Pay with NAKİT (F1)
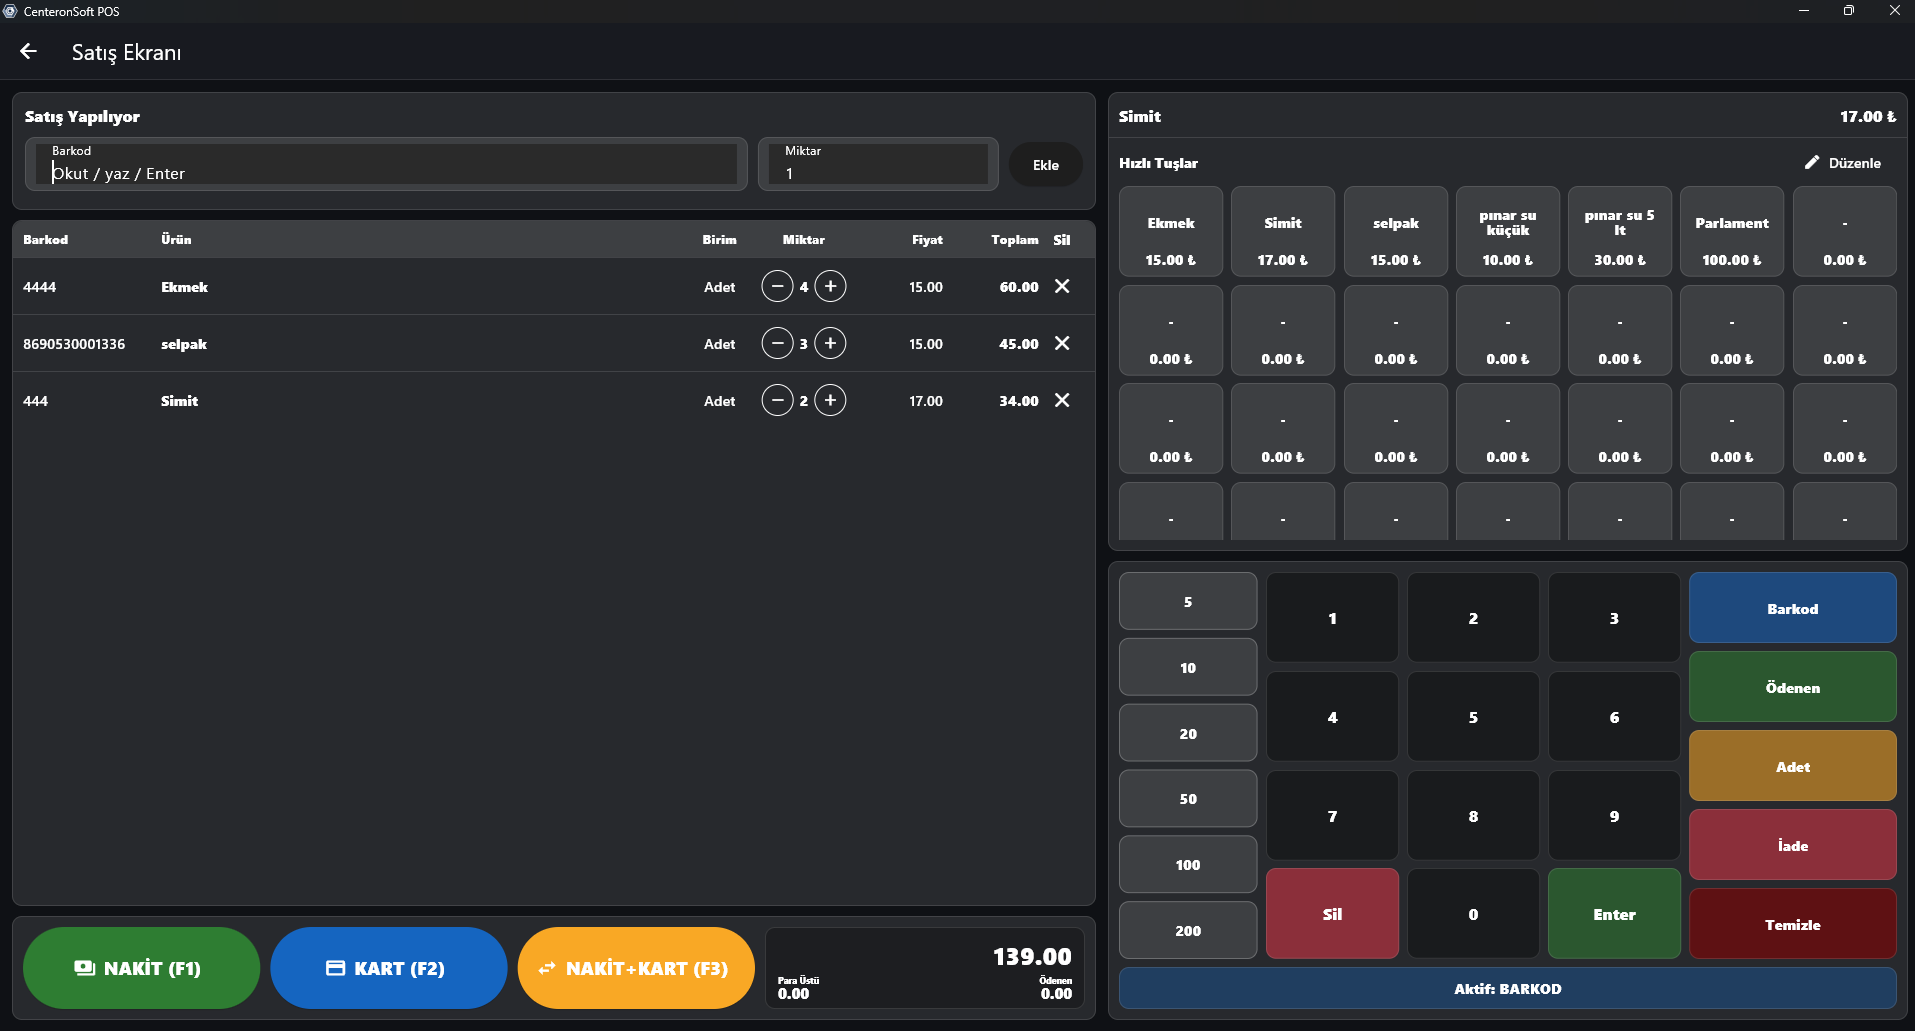 point(141,968)
